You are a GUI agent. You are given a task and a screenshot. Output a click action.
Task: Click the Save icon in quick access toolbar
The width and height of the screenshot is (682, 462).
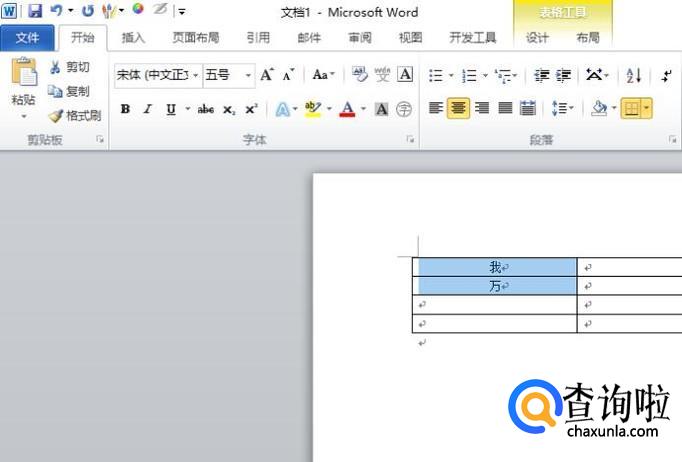[x=35, y=11]
